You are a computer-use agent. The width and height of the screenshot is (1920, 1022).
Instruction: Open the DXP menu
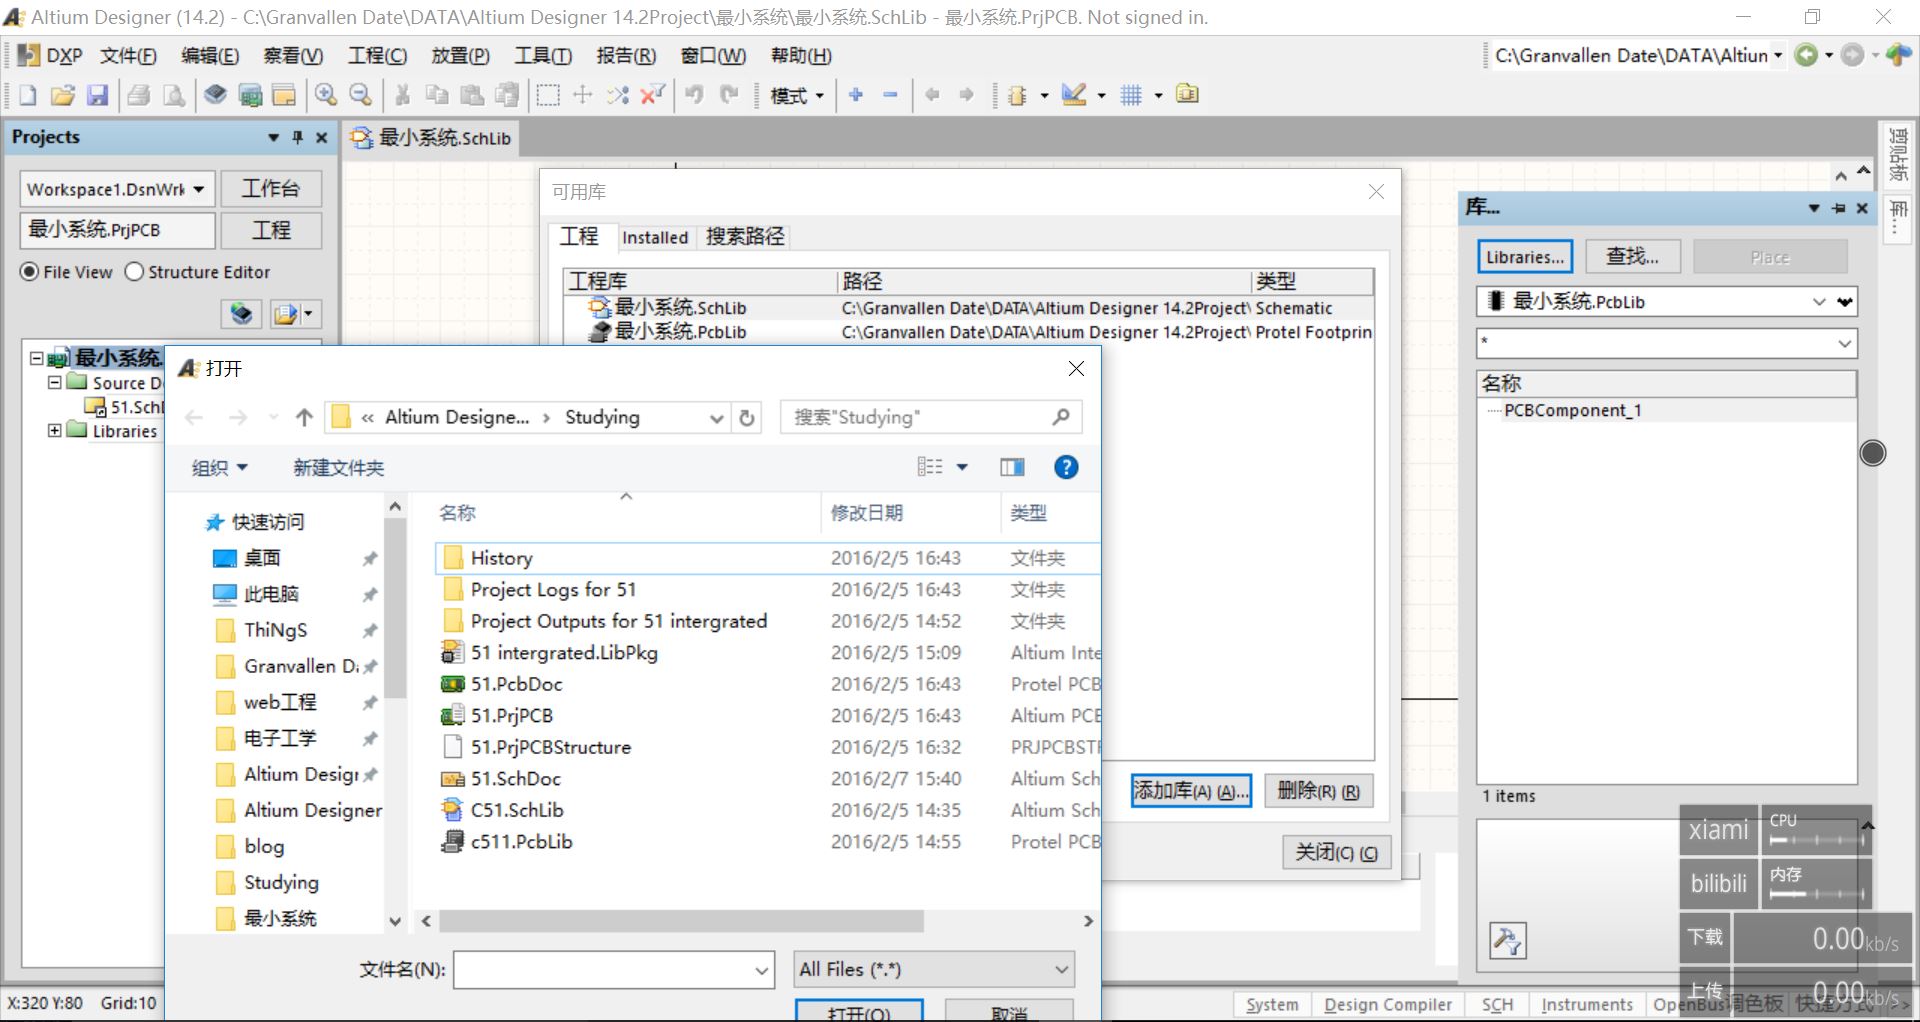click(51, 56)
